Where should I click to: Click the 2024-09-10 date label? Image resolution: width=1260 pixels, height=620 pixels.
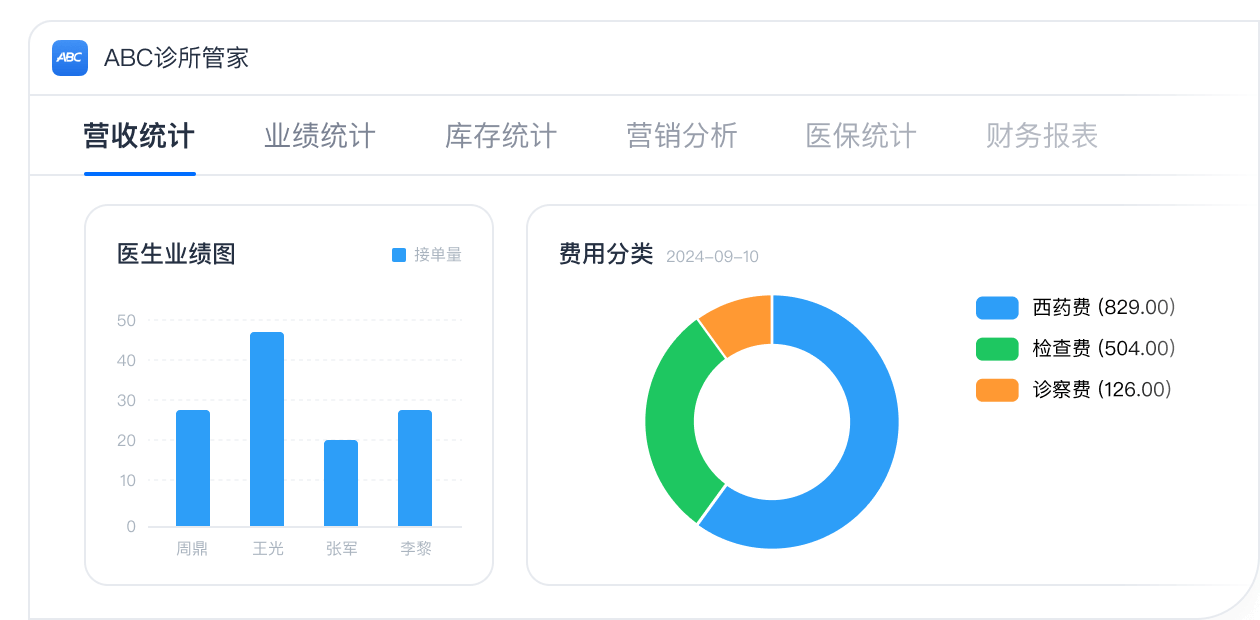click(712, 257)
